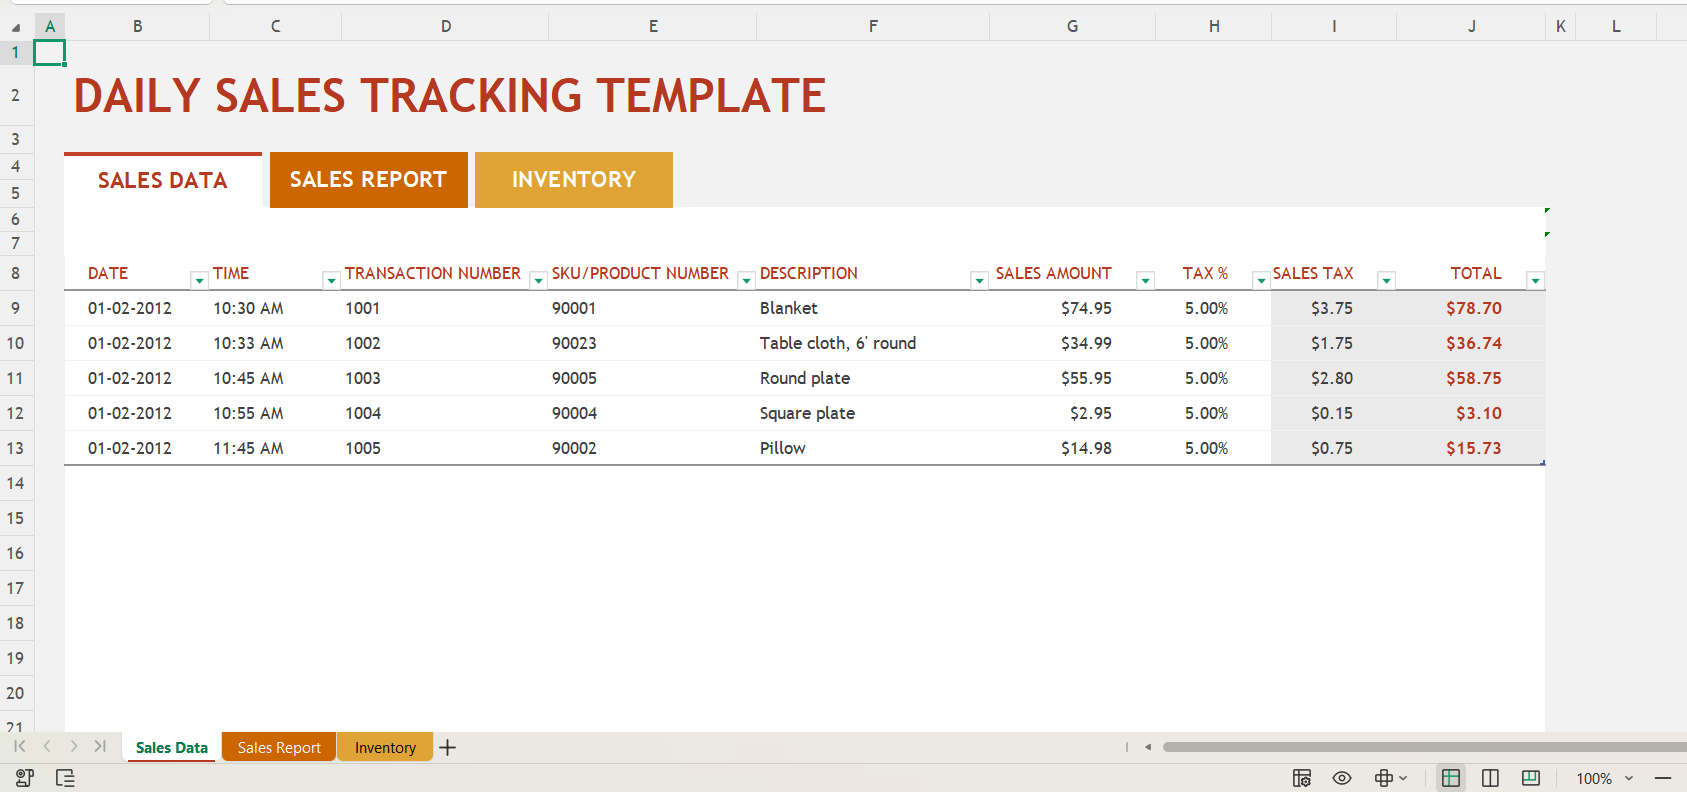Viewport: 1687px width, 792px height.
Task: Select SKU 90023 cell
Action: tap(652, 343)
